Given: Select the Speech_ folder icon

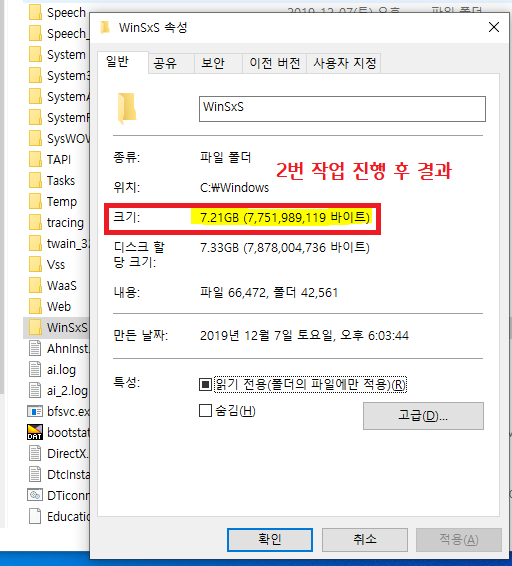Looking at the screenshot, I should coord(35,34).
